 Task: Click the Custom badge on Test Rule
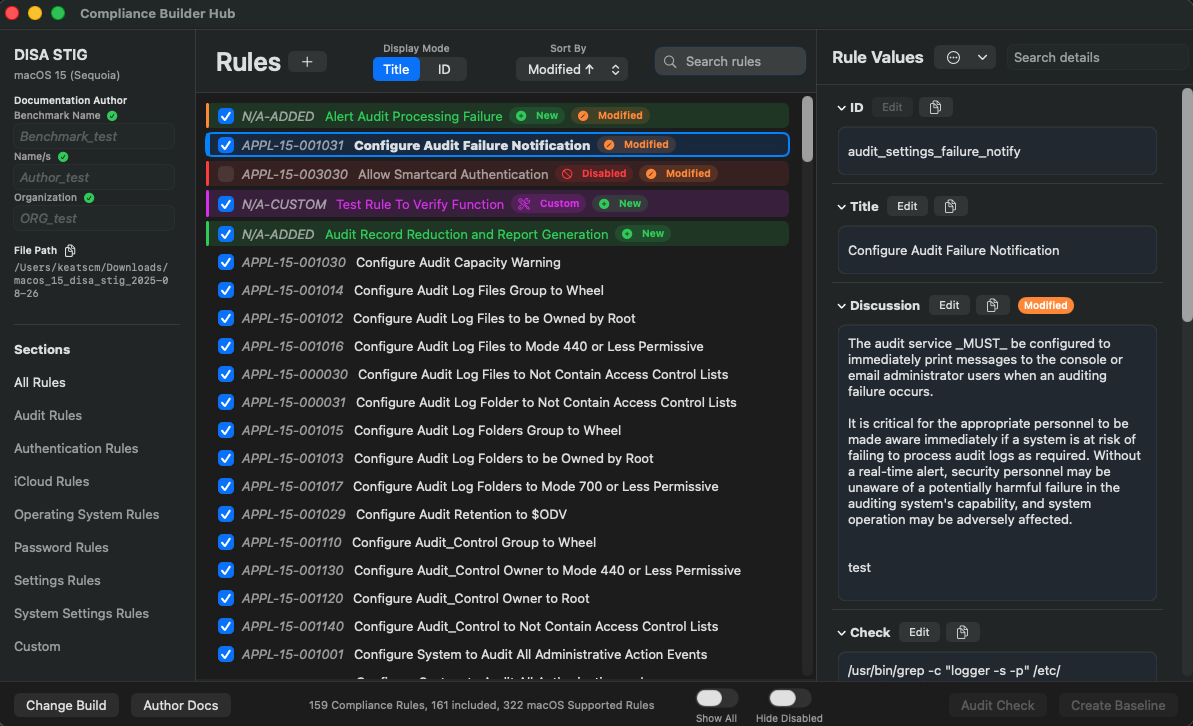point(548,203)
